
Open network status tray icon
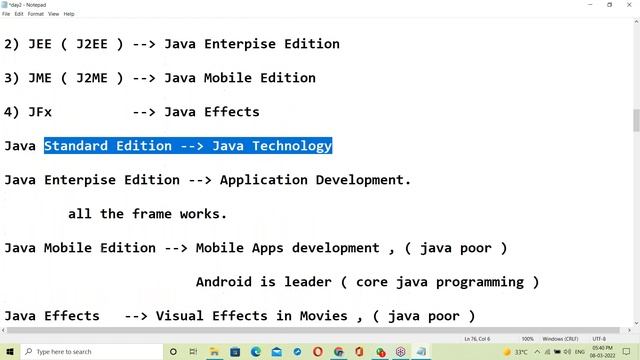click(x=547, y=351)
